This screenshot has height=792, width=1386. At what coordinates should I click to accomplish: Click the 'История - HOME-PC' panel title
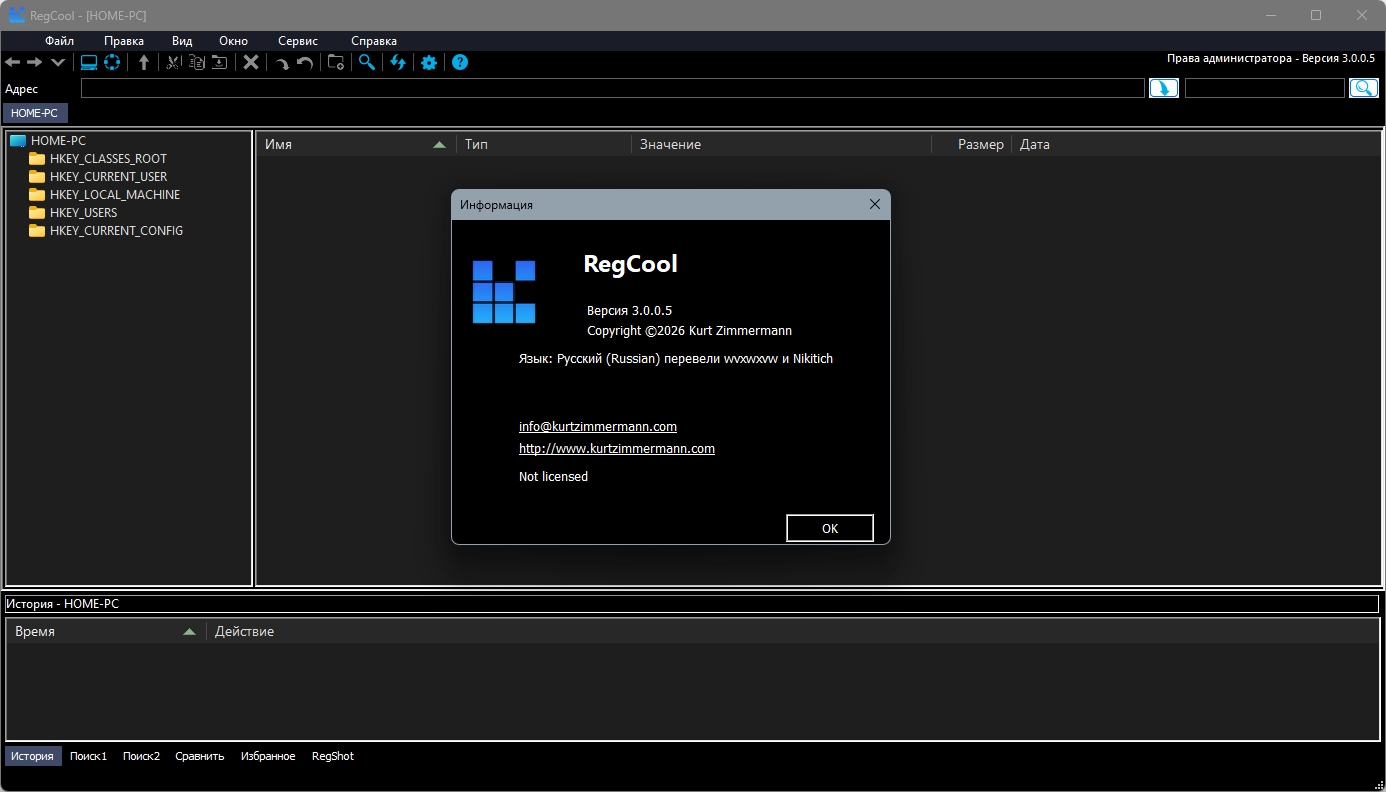click(x=63, y=604)
